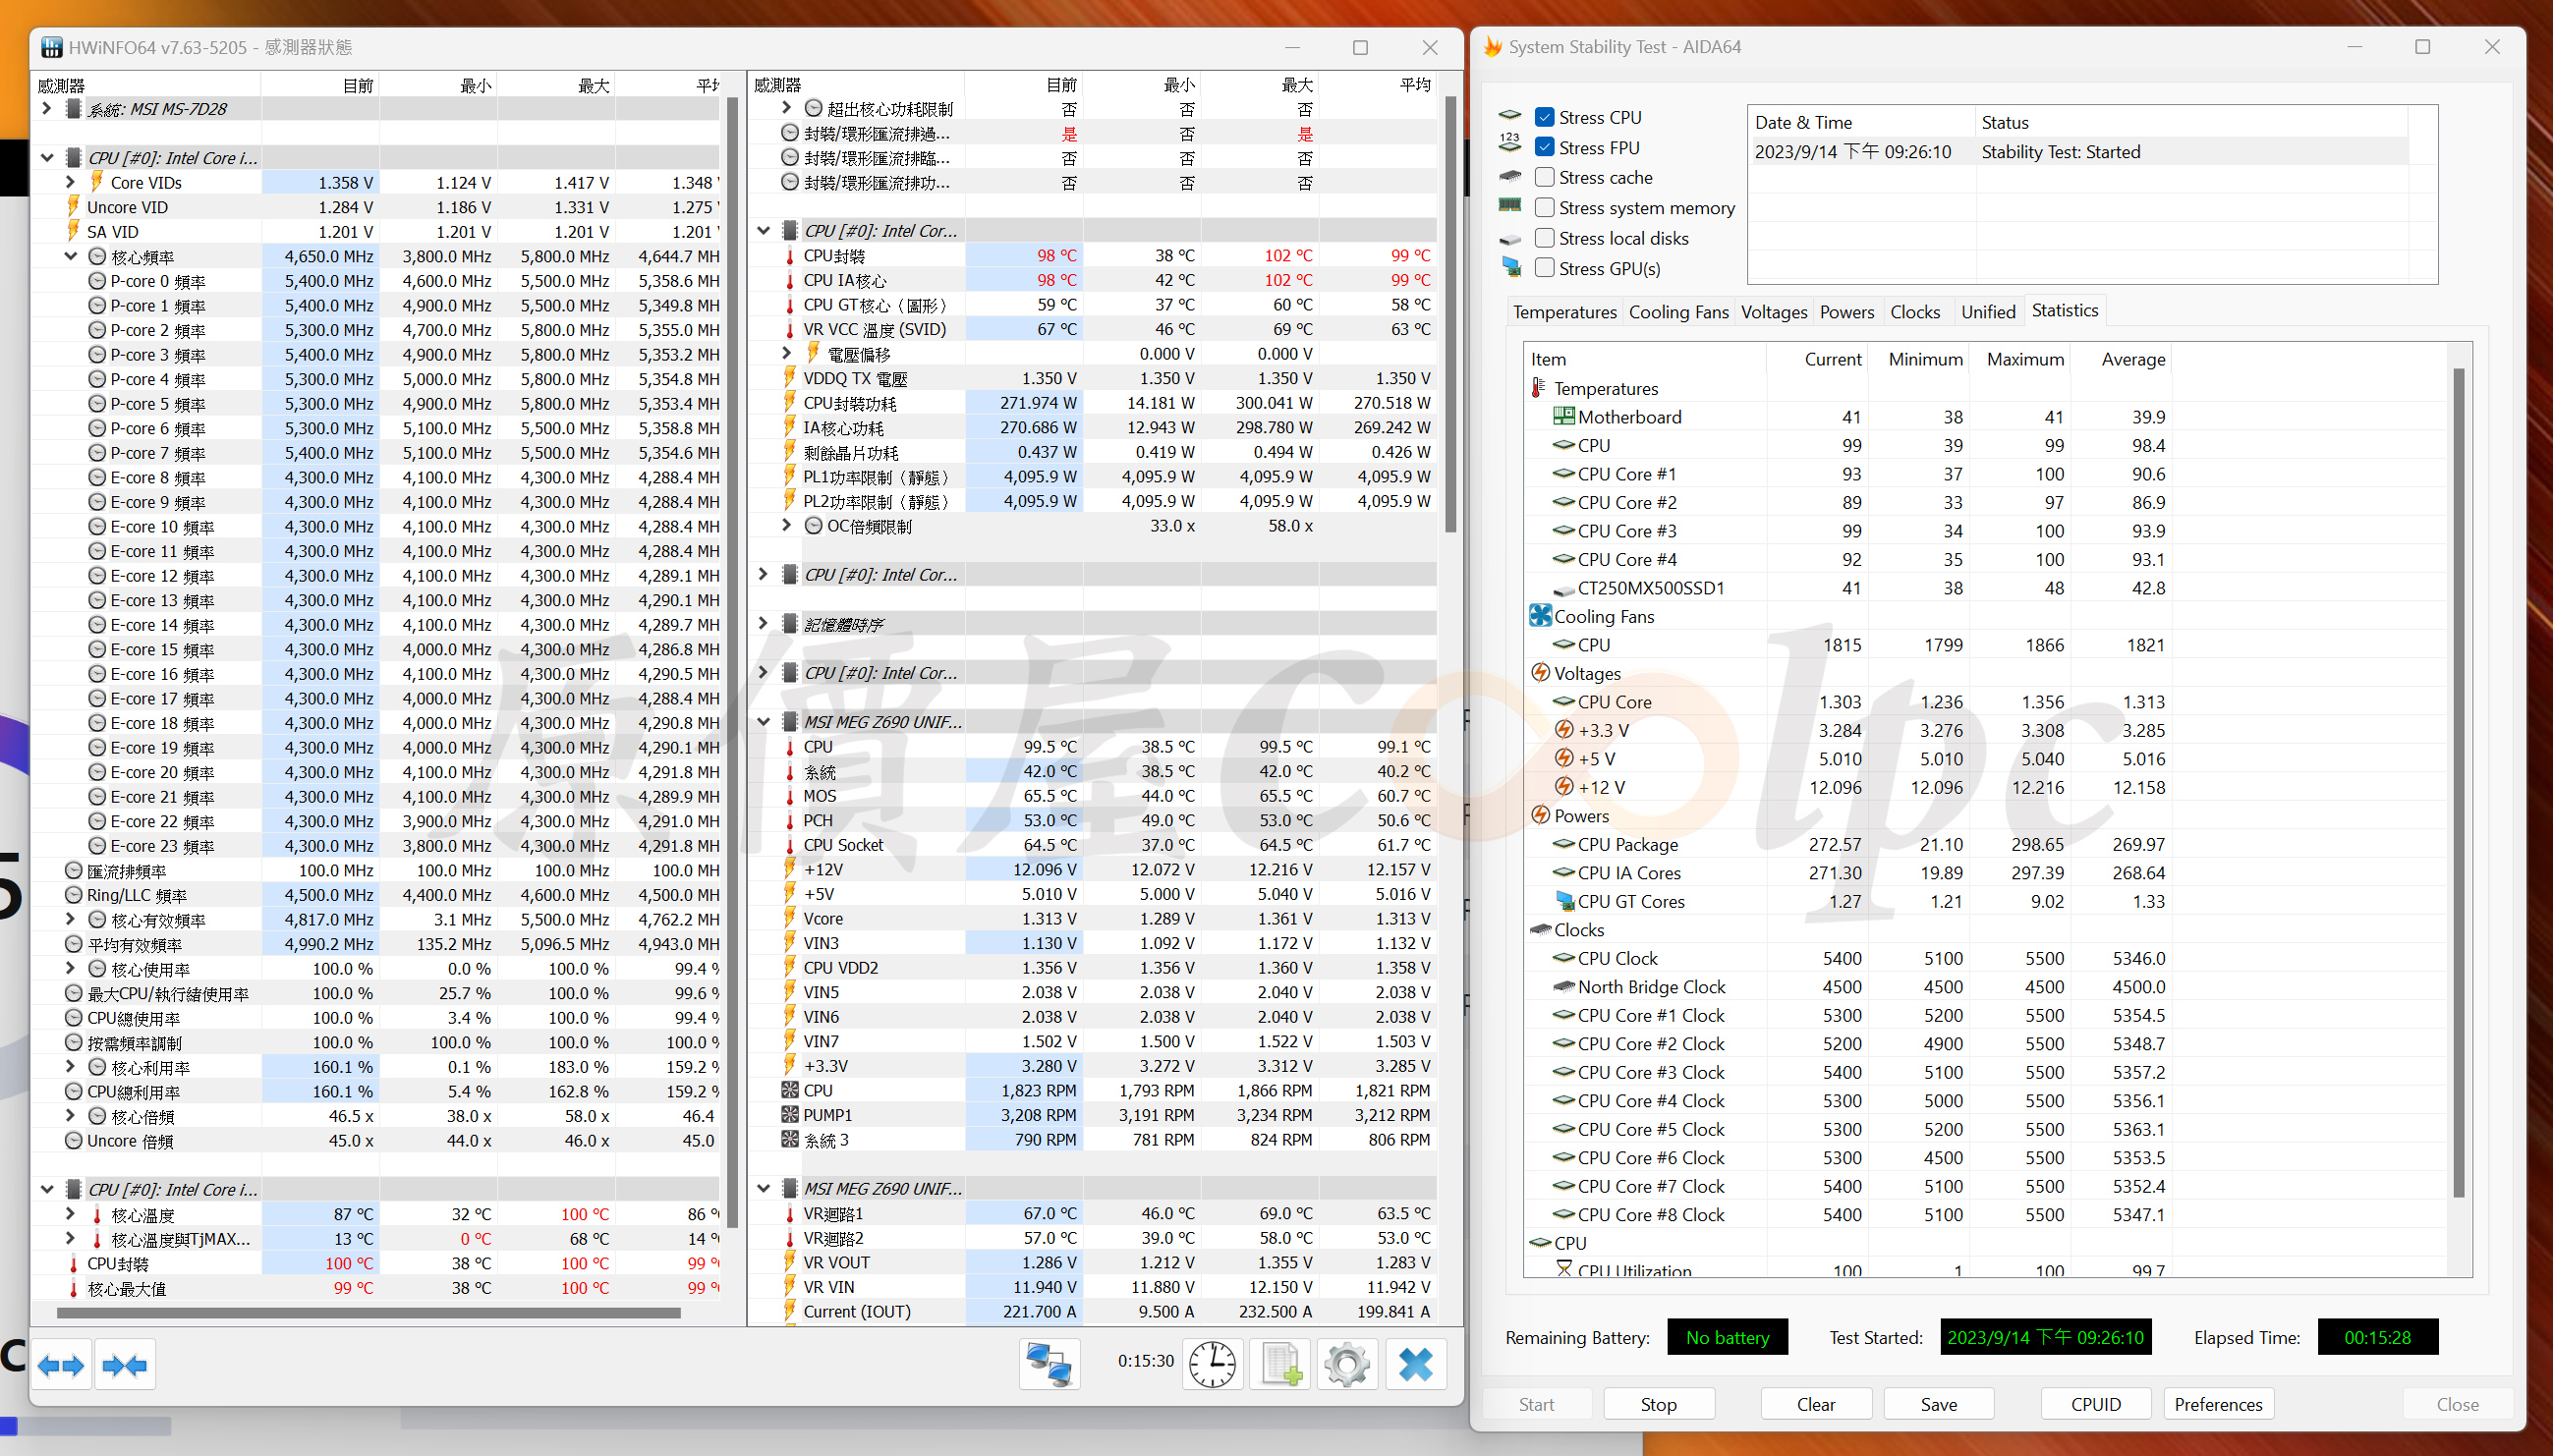
Task: Expand the OC倍頻限制 row
Action: coord(787,525)
